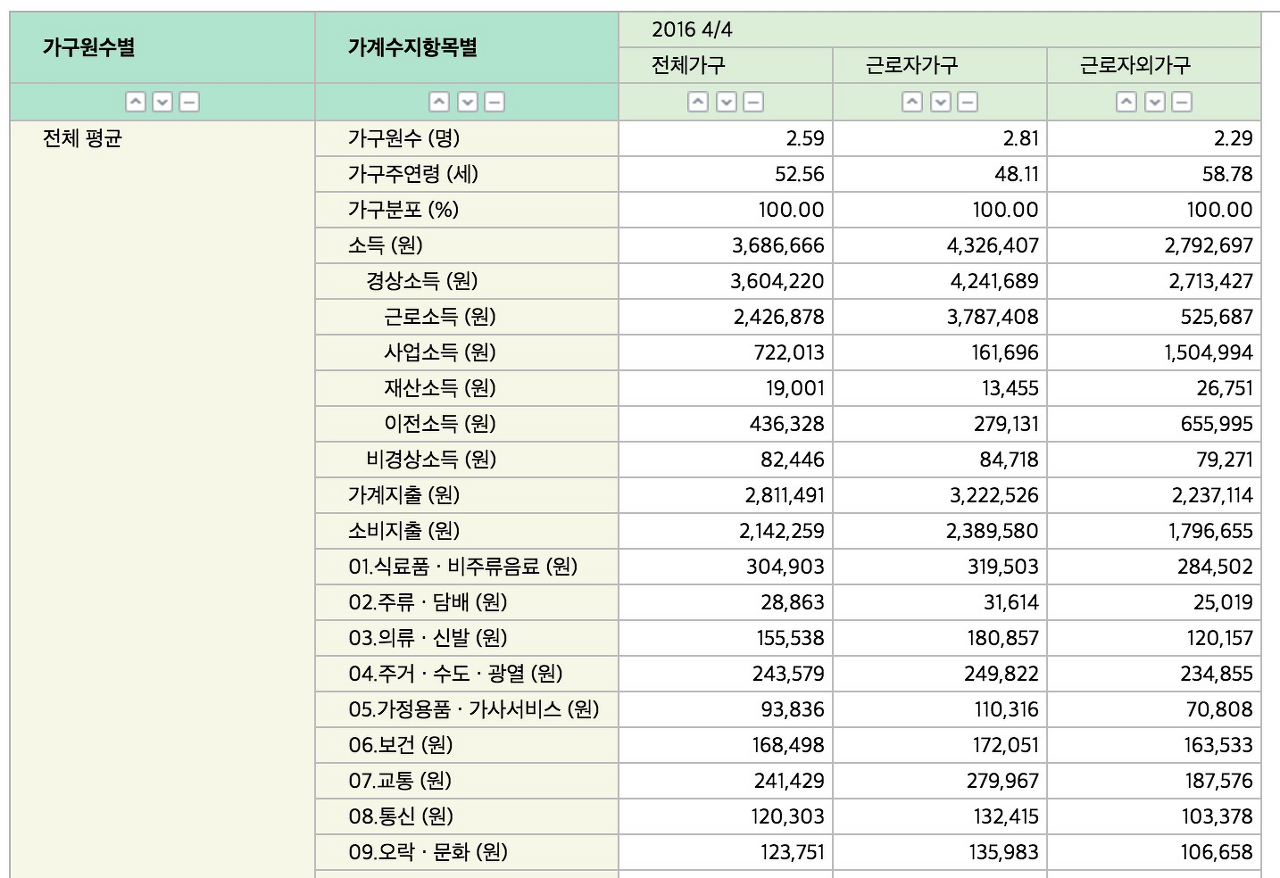
Task: Select the 4,326,407 income cell
Action: (940, 245)
